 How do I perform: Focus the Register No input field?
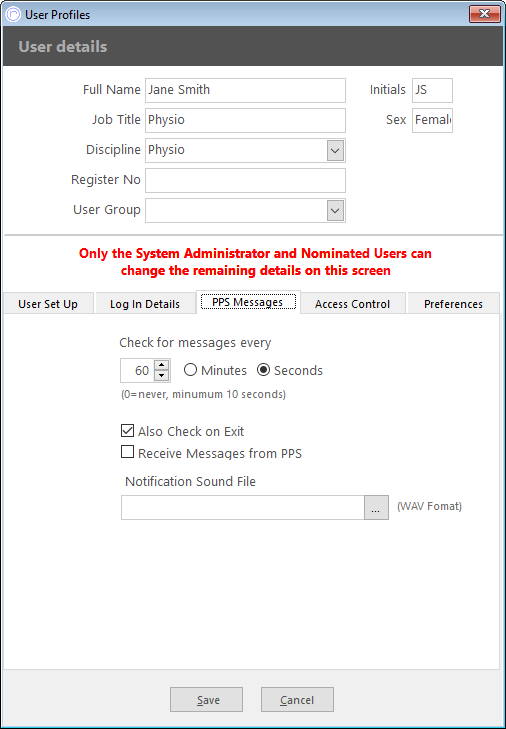245,180
